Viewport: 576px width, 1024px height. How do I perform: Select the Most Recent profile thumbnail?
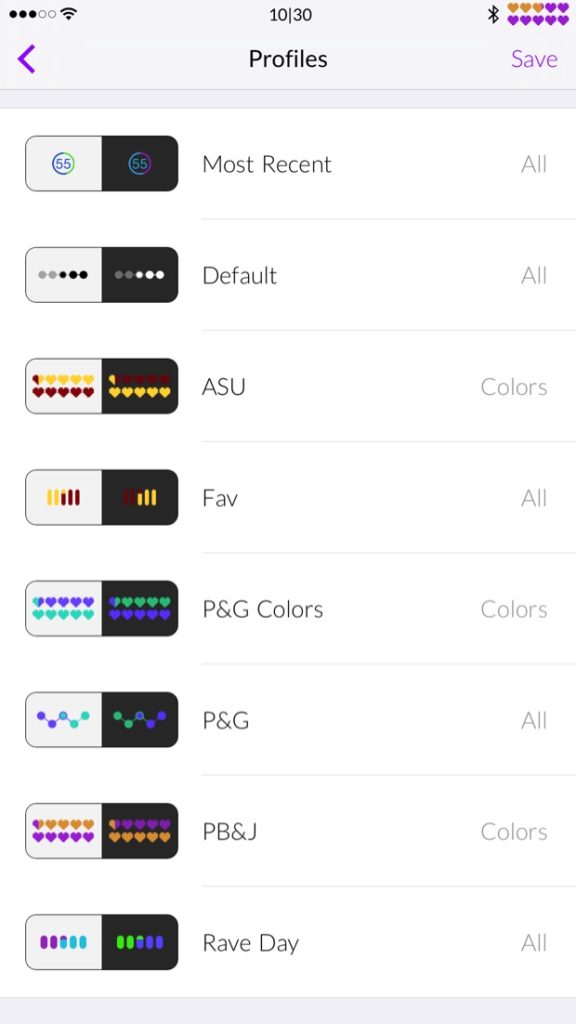[101, 163]
